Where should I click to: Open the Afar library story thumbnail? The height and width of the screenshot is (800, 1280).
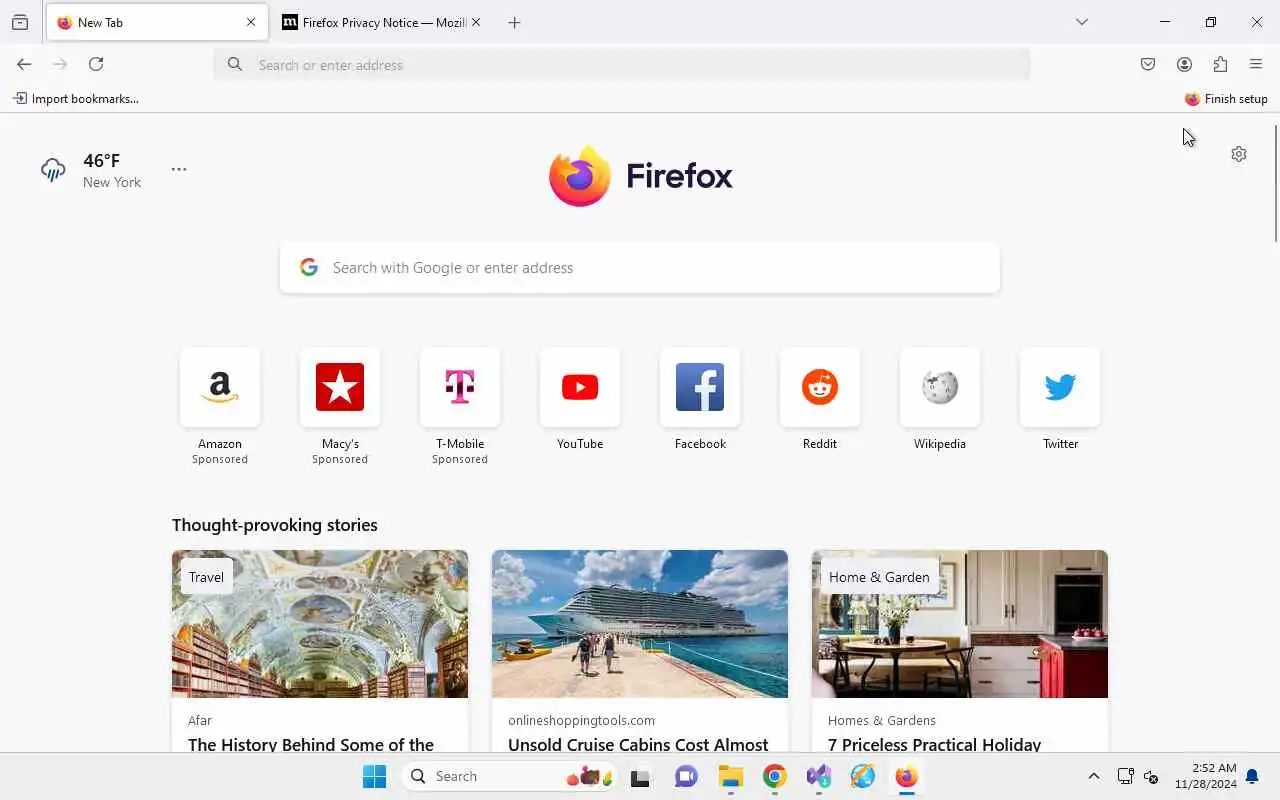[320, 624]
